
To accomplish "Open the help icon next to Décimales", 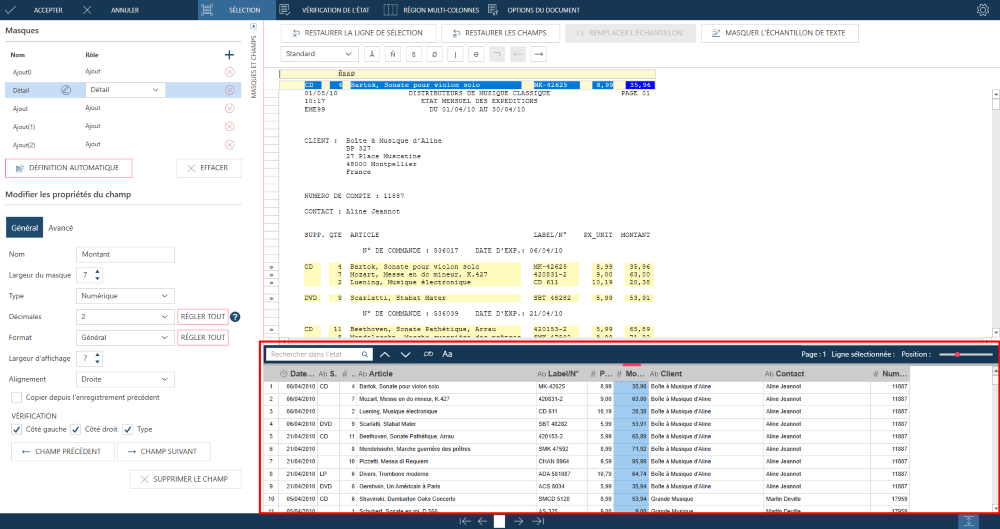I will [x=235, y=317].
